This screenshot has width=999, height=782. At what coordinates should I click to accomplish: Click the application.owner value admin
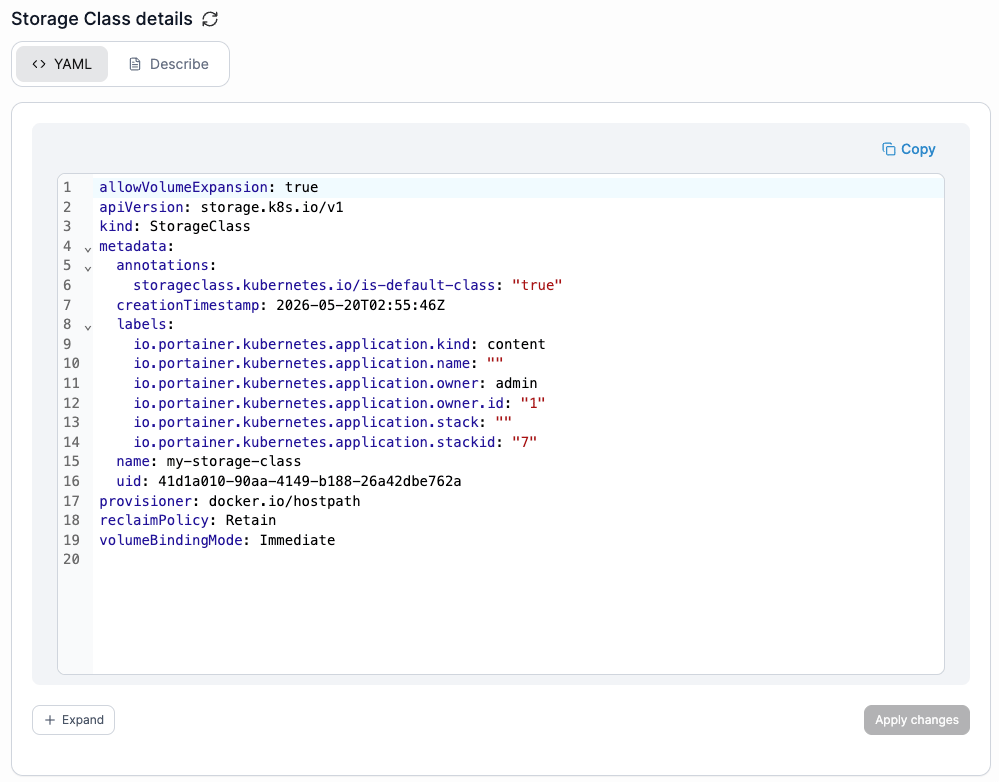pyautogui.click(x=516, y=383)
